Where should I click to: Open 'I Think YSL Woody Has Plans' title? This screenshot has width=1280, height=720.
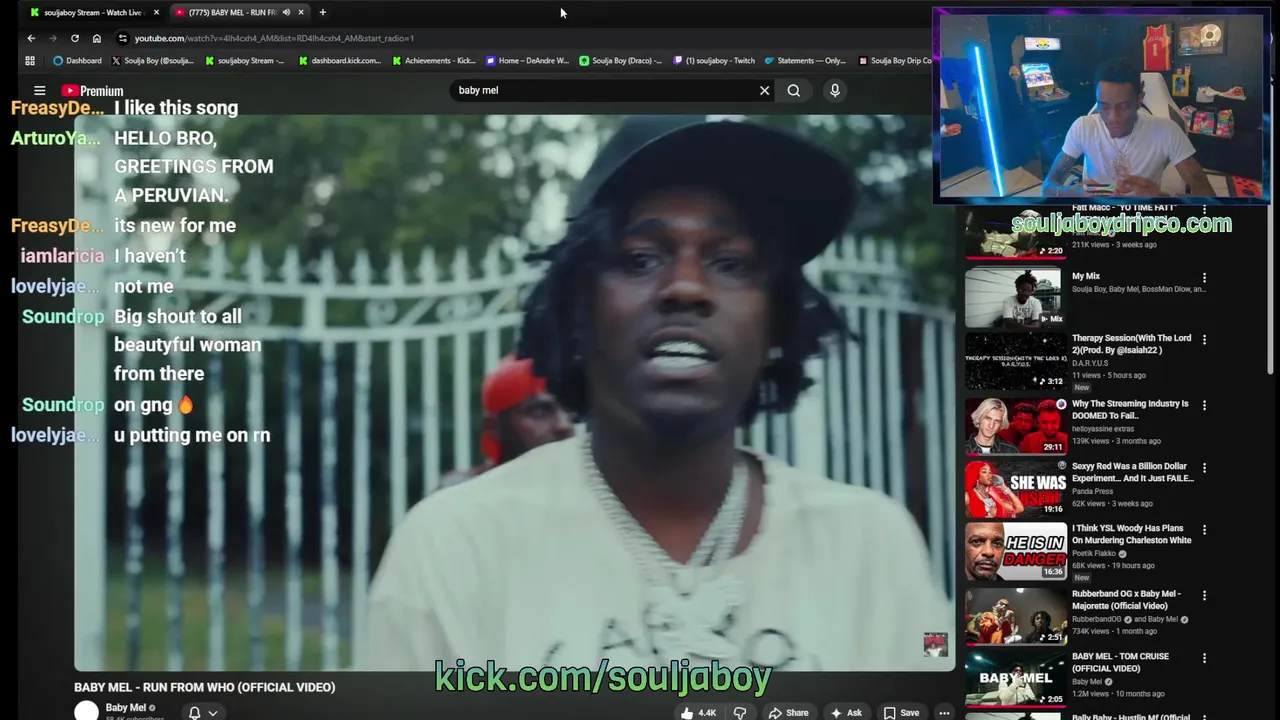coord(1131,534)
